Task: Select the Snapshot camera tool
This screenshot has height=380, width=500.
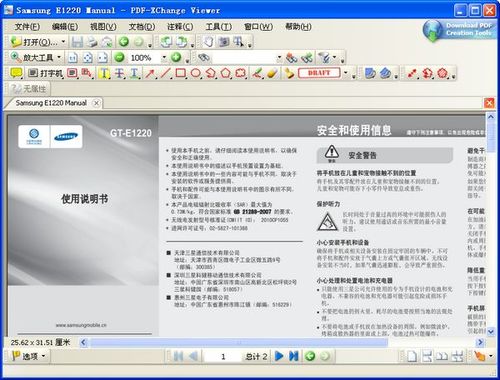Action: [x=223, y=42]
